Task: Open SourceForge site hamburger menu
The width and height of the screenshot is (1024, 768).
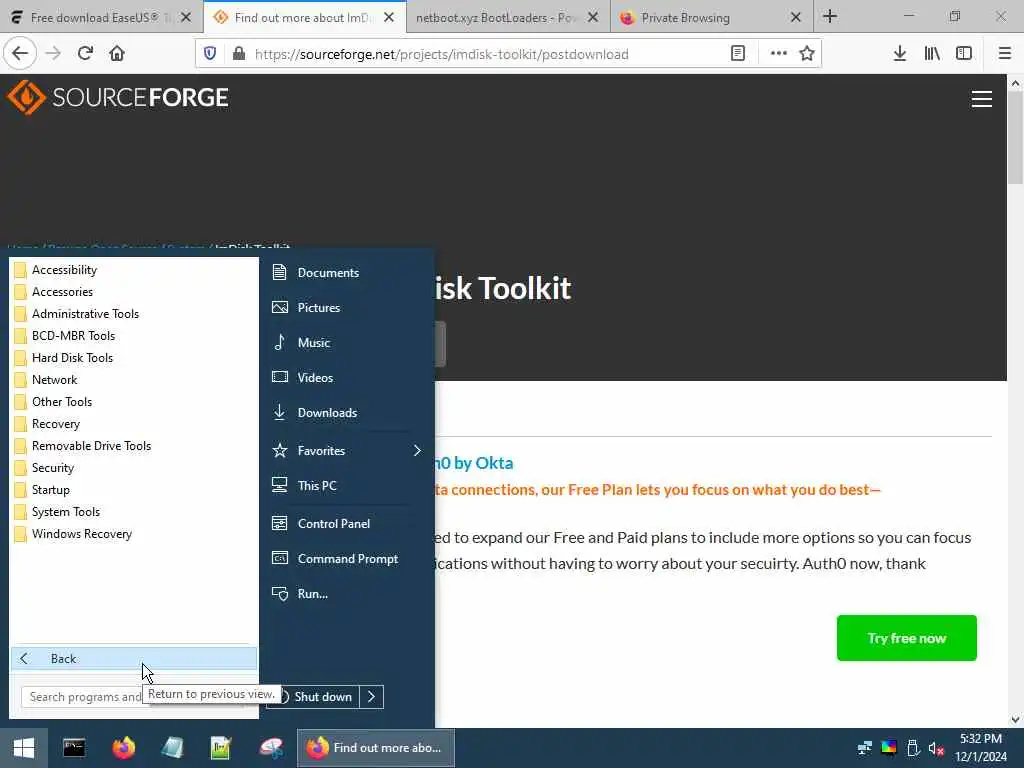Action: pyautogui.click(x=982, y=99)
